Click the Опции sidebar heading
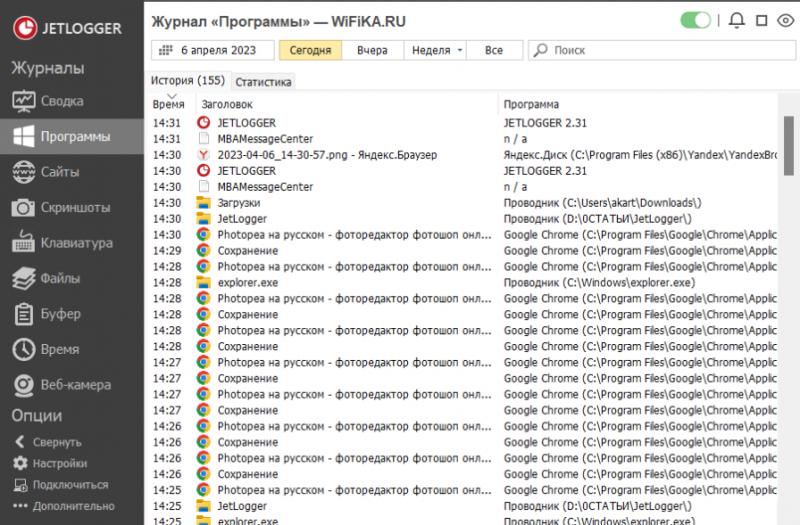The height and width of the screenshot is (525, 800). (37, 415)
